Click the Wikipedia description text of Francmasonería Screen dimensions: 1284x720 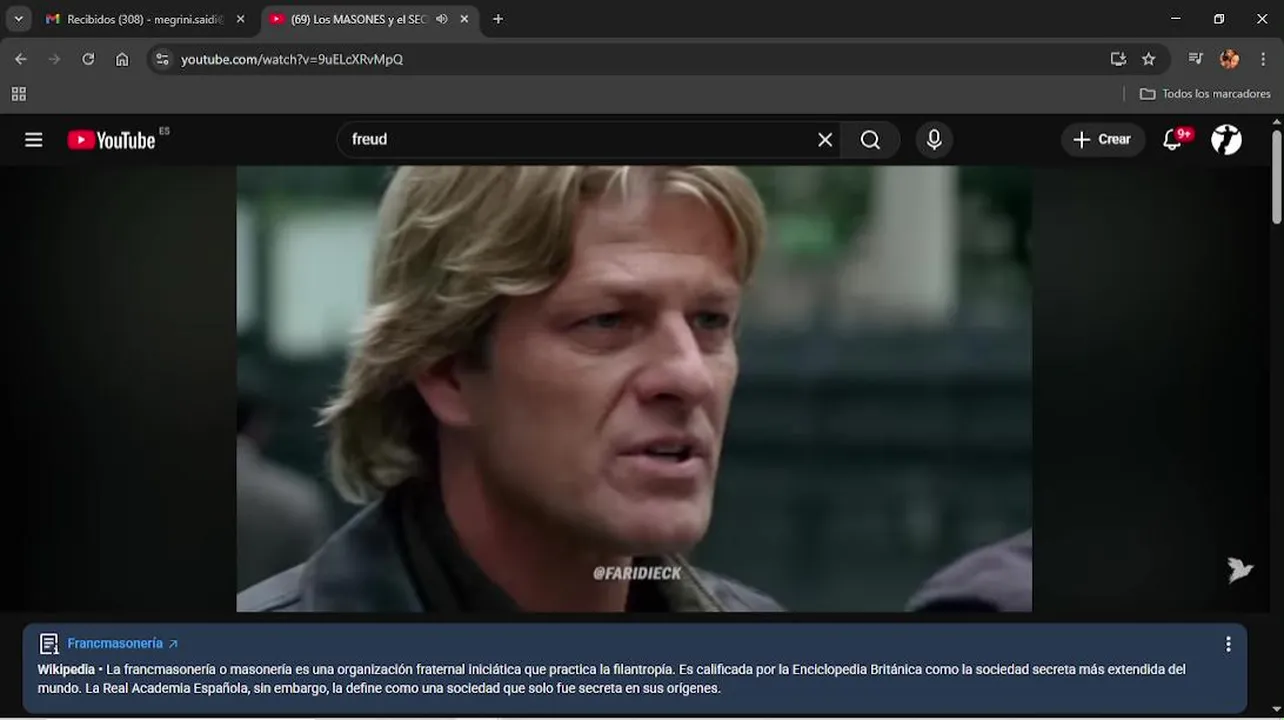click(612, 679)
